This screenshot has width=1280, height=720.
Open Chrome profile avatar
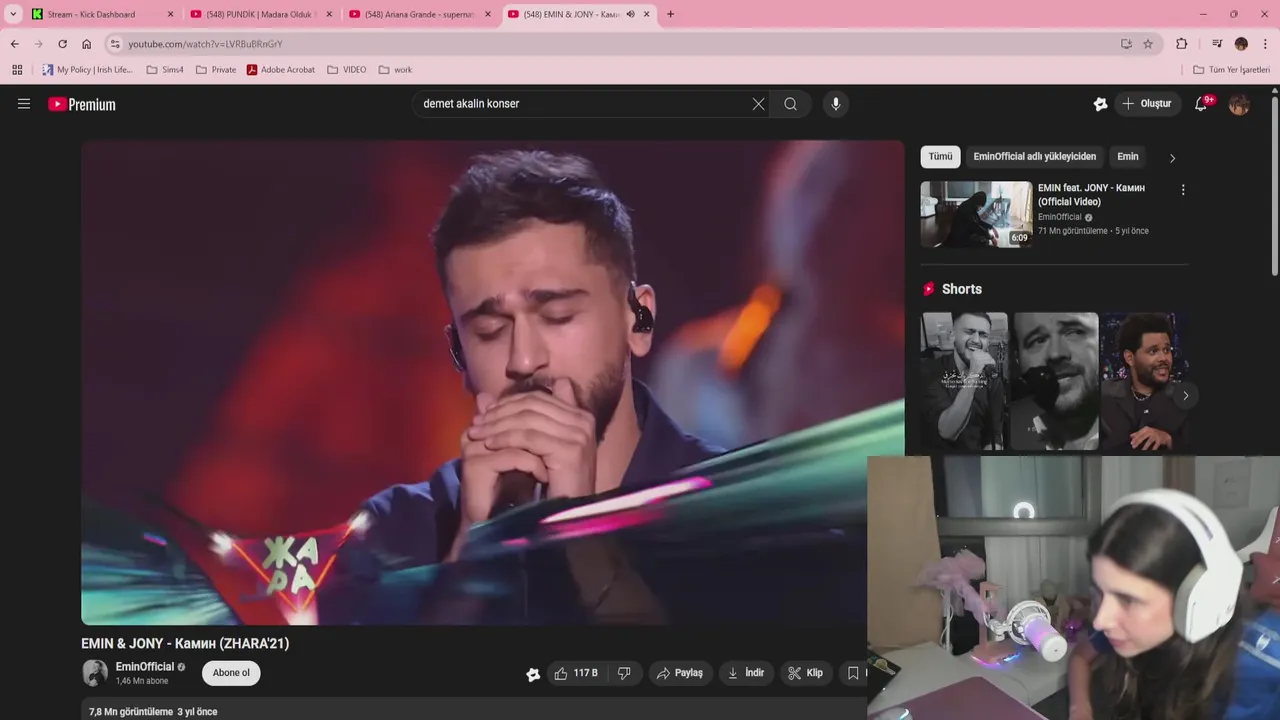click(x=1241, y=44)
